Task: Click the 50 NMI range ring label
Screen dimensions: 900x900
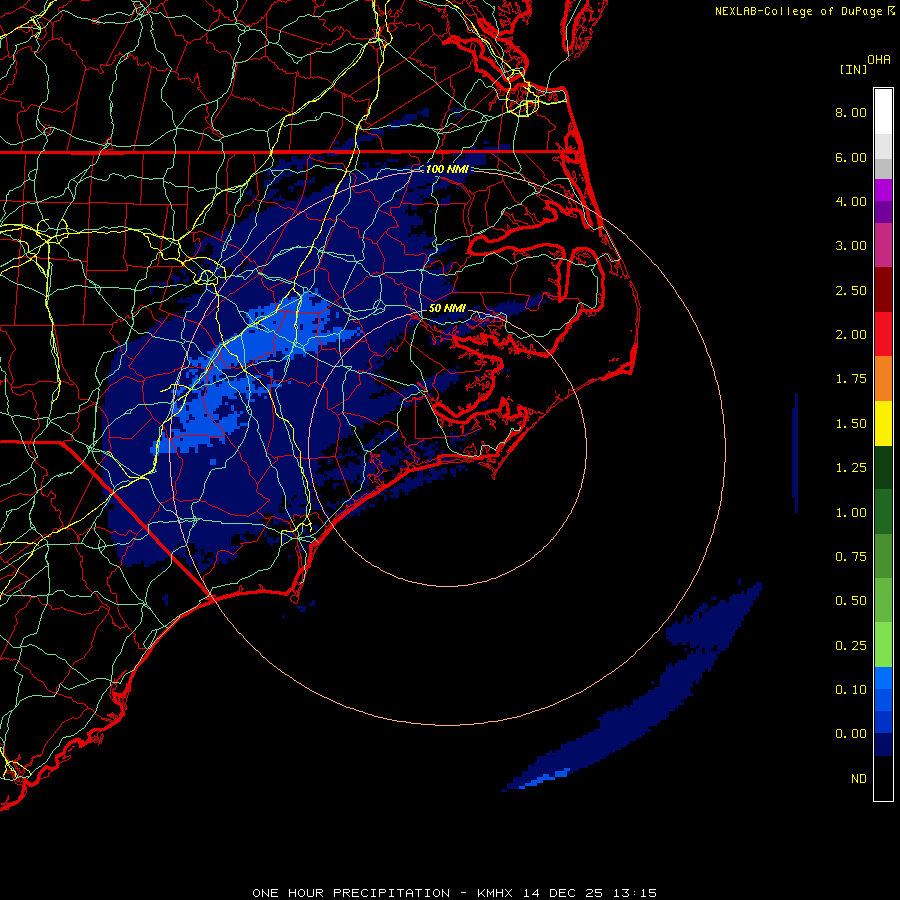Action: tap(447, 308)
